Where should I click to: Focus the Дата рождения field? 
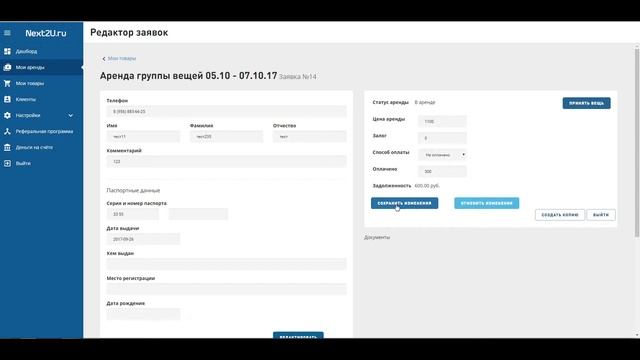click(x=143, y=314)
